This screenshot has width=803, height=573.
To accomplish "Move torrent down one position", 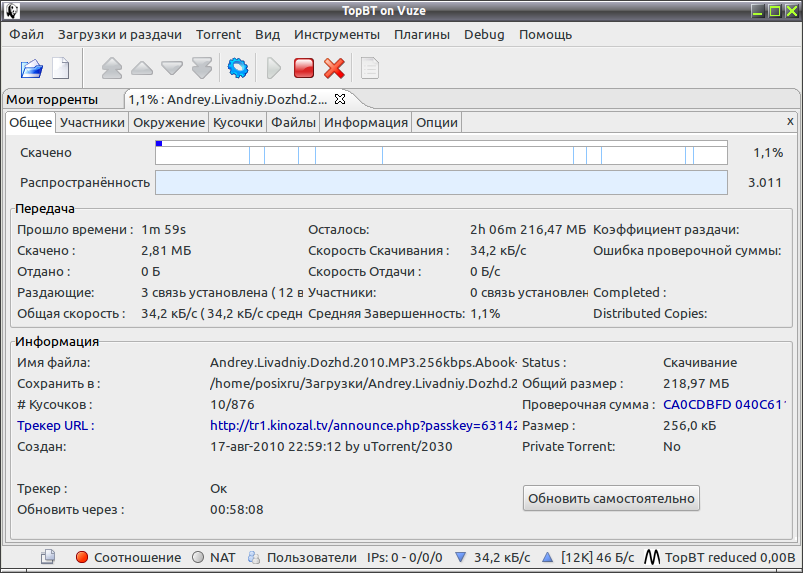I will [172, 68].
